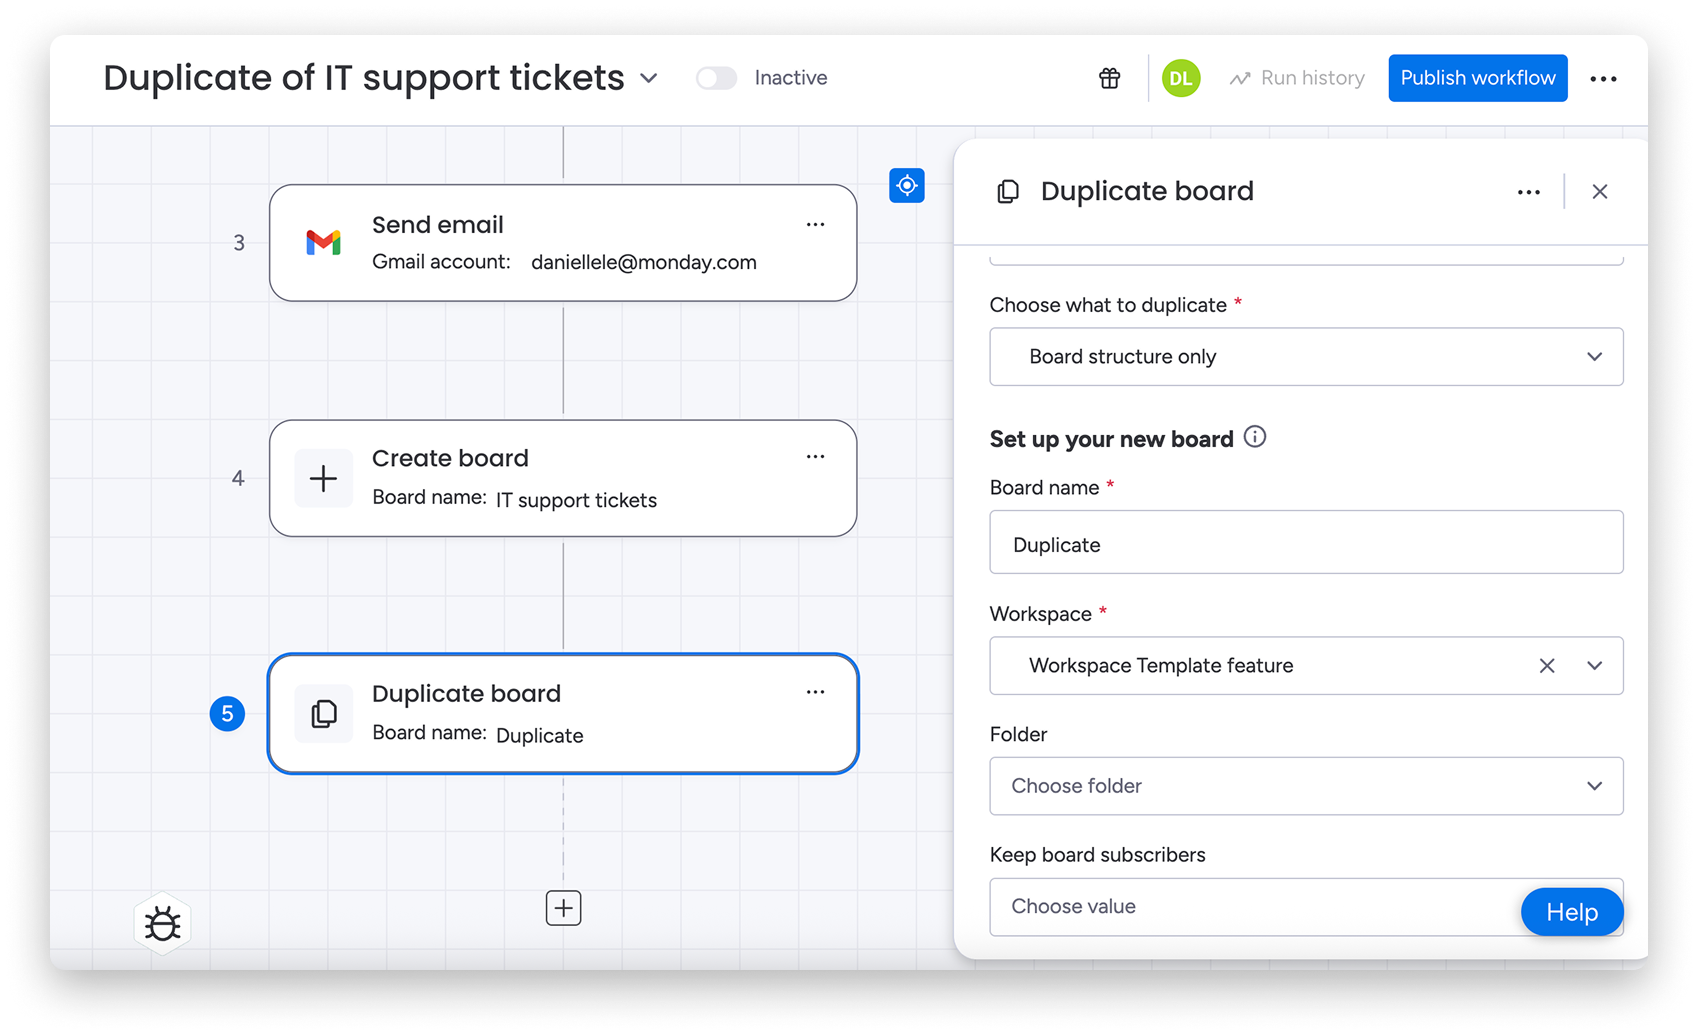1698x1035 pixels.
Task: Click the gift box icon in header
Action: (x=1109, y=78)
